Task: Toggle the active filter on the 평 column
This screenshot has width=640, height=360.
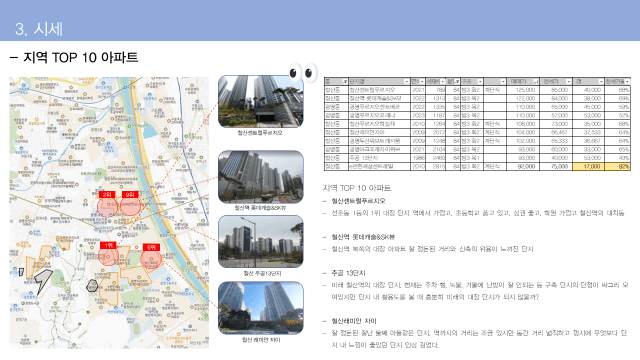Action: click(x=457, y=82)
